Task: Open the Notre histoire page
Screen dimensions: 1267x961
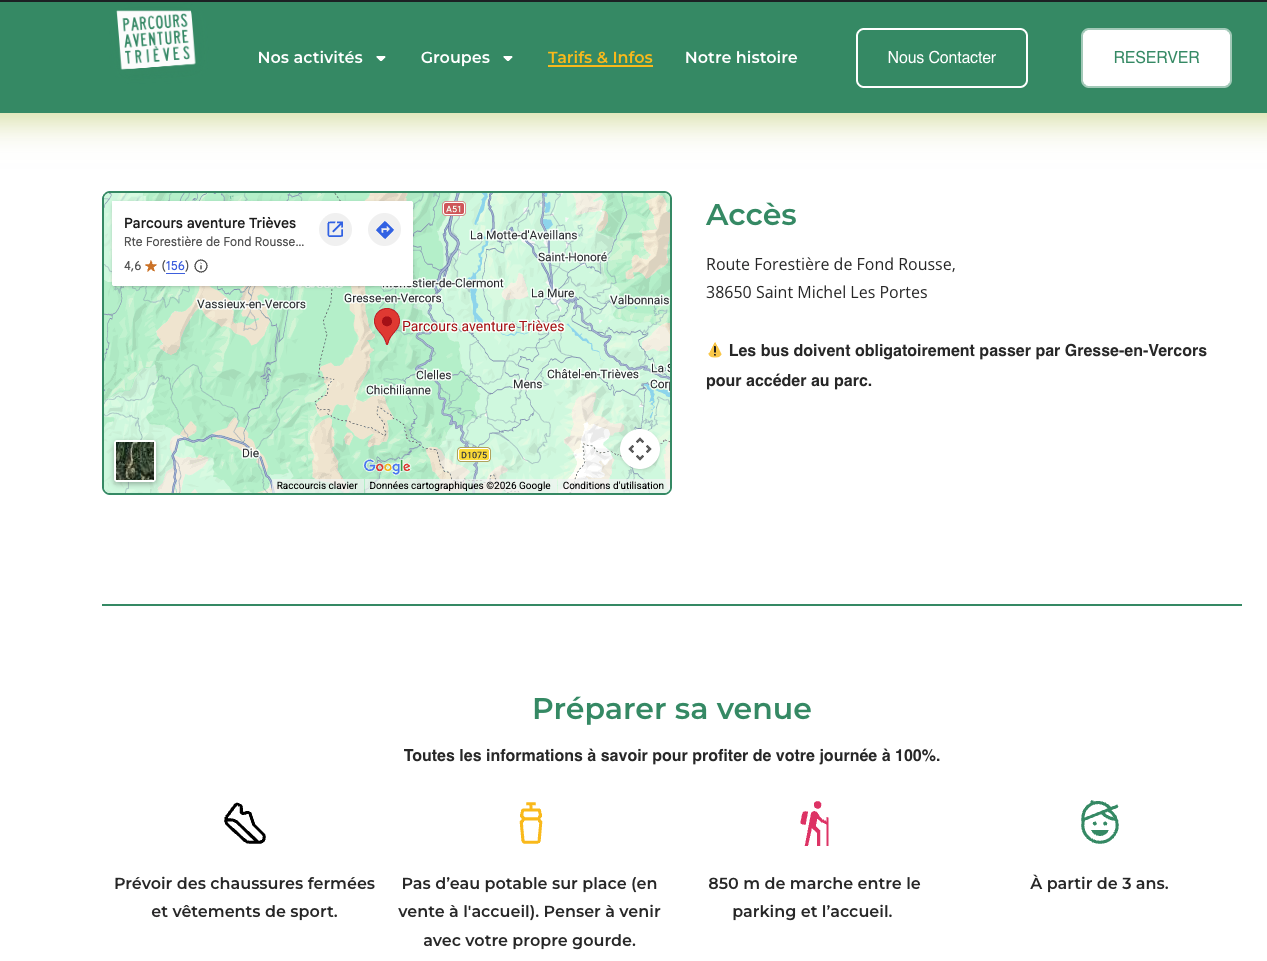Action: pos(741,58)
